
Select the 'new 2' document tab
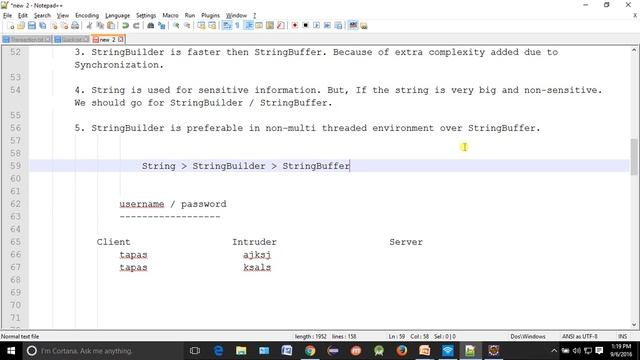coord(108,40)
